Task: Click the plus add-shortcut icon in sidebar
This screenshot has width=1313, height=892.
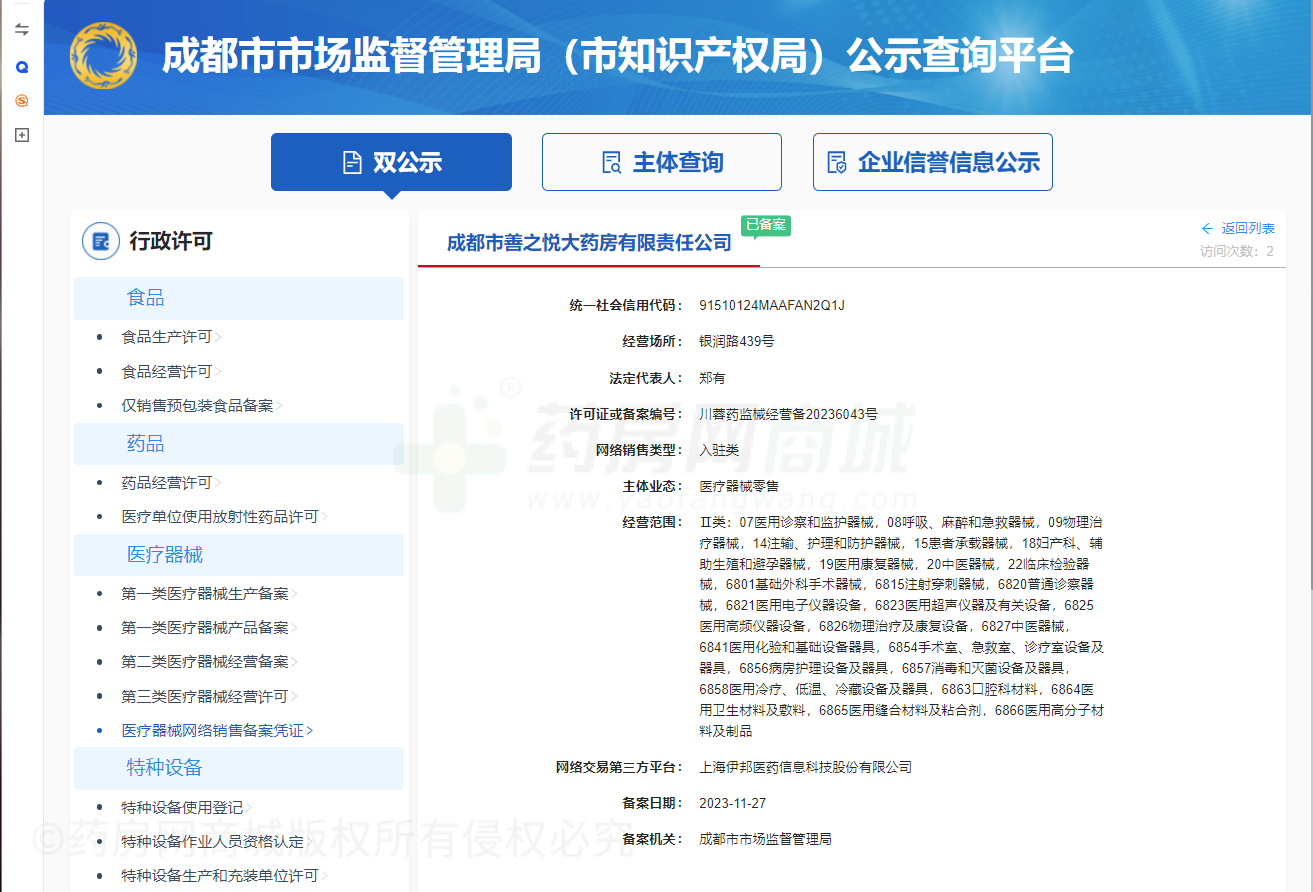Action: click(22, 135)
